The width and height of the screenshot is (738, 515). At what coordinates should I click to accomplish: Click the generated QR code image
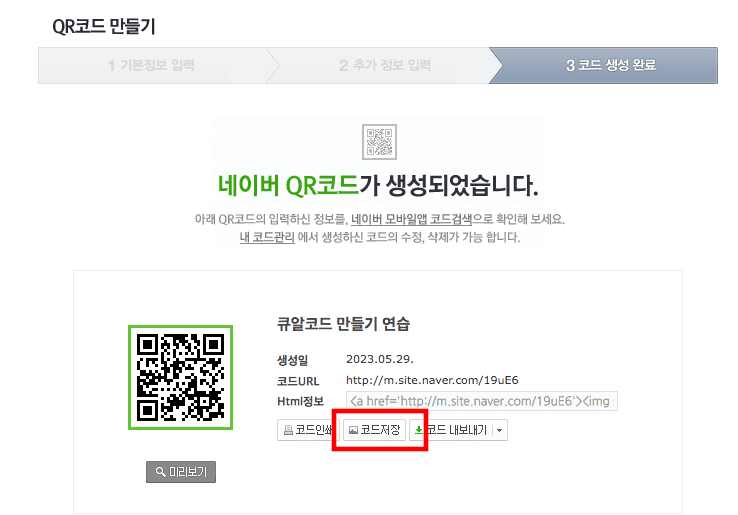click(x=181, y=378)
